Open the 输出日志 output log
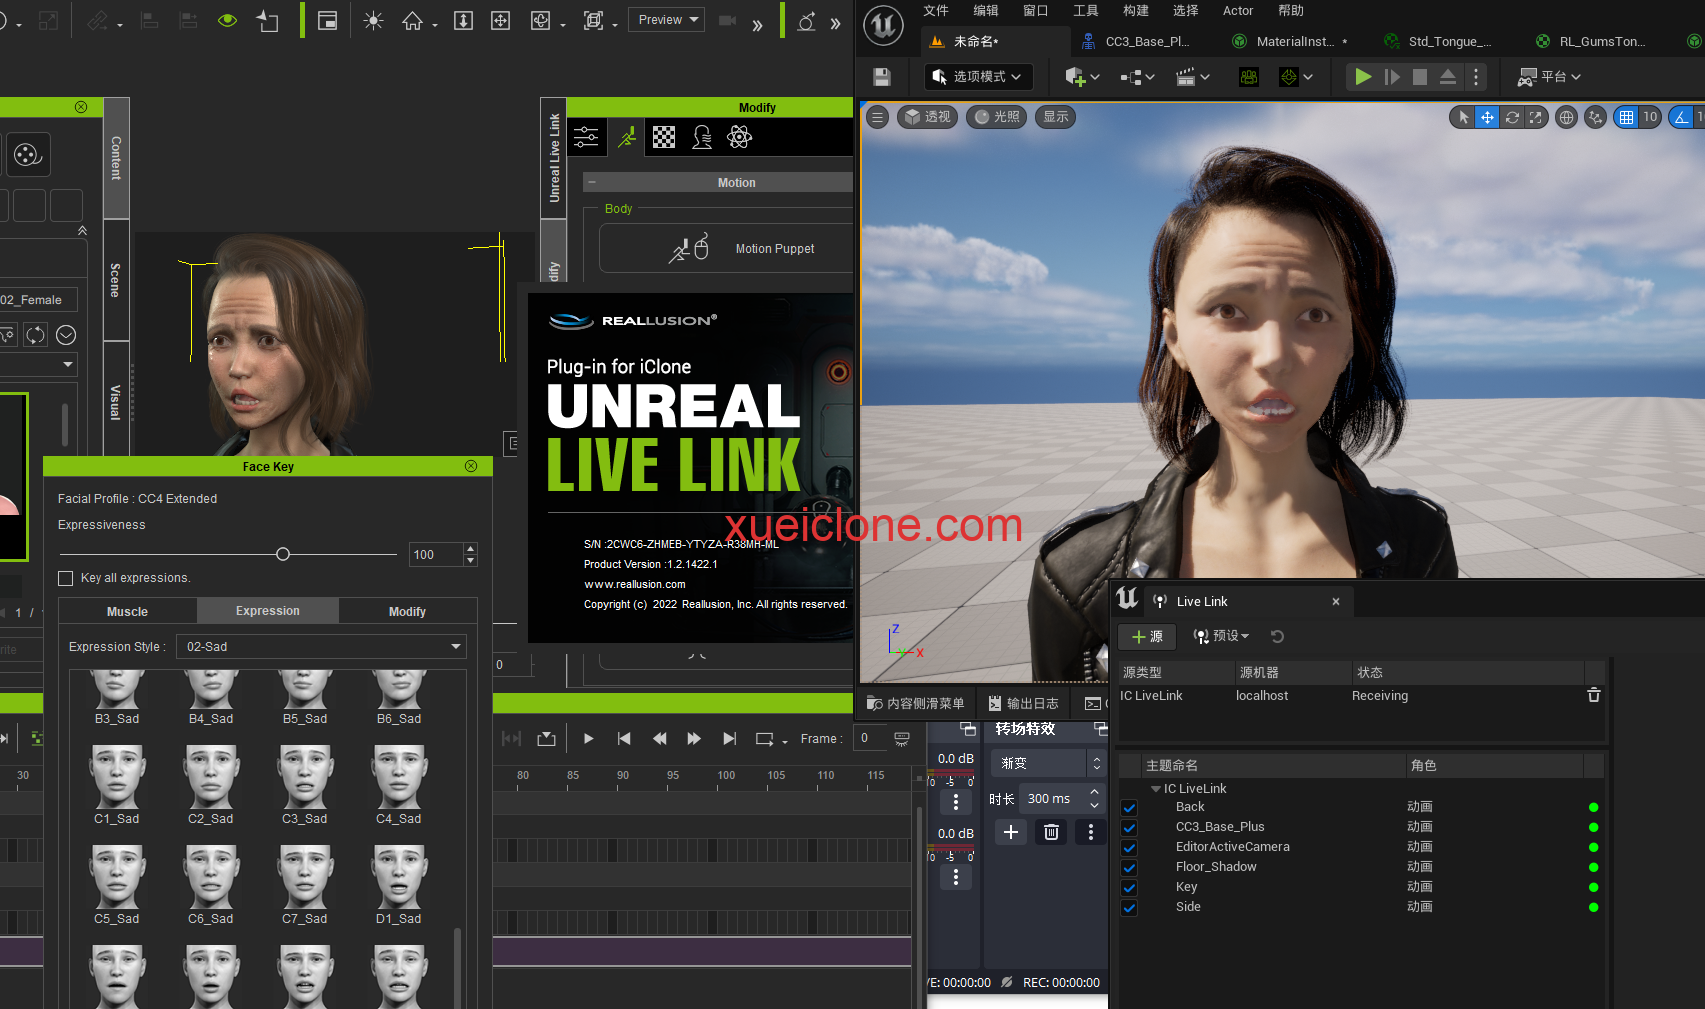The width and height of the screenshot is (1705, 1009). point(1023,703)
